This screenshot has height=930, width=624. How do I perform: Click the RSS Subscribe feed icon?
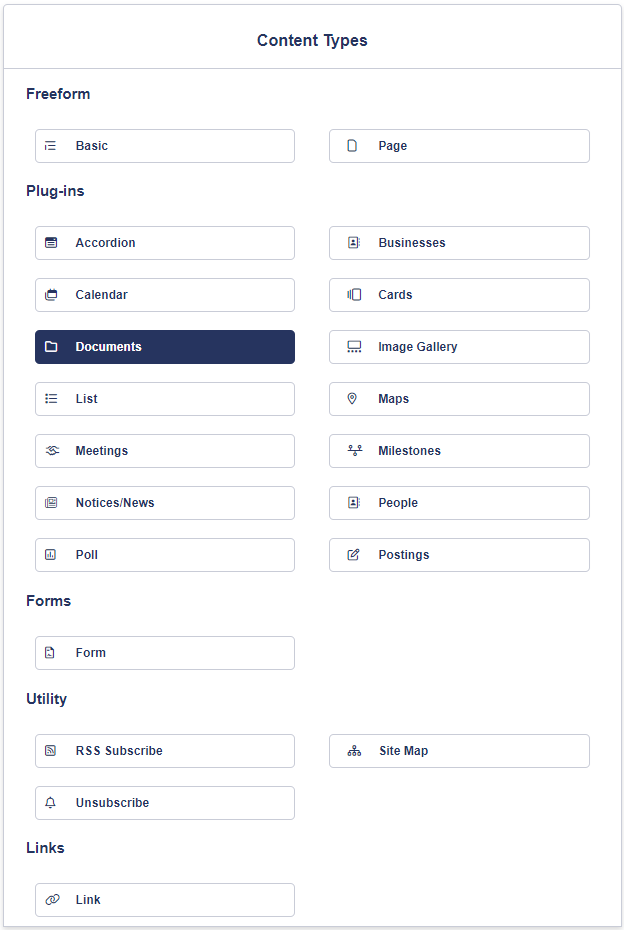(x=52, y=751)
